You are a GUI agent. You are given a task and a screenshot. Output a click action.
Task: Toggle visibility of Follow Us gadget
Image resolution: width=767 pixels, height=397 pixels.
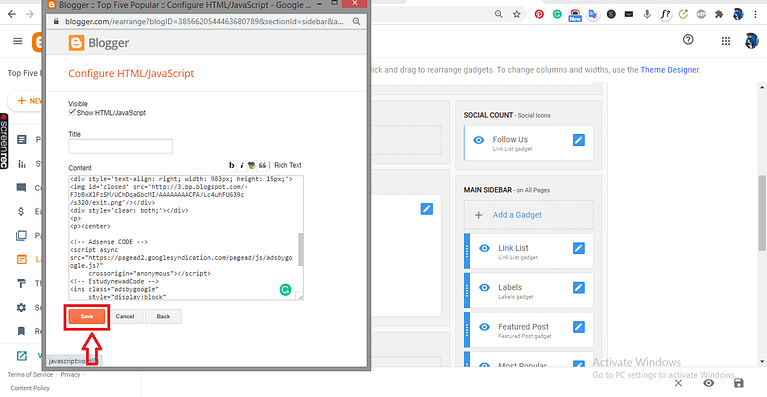pyautogui.click(x=479, y=140)
